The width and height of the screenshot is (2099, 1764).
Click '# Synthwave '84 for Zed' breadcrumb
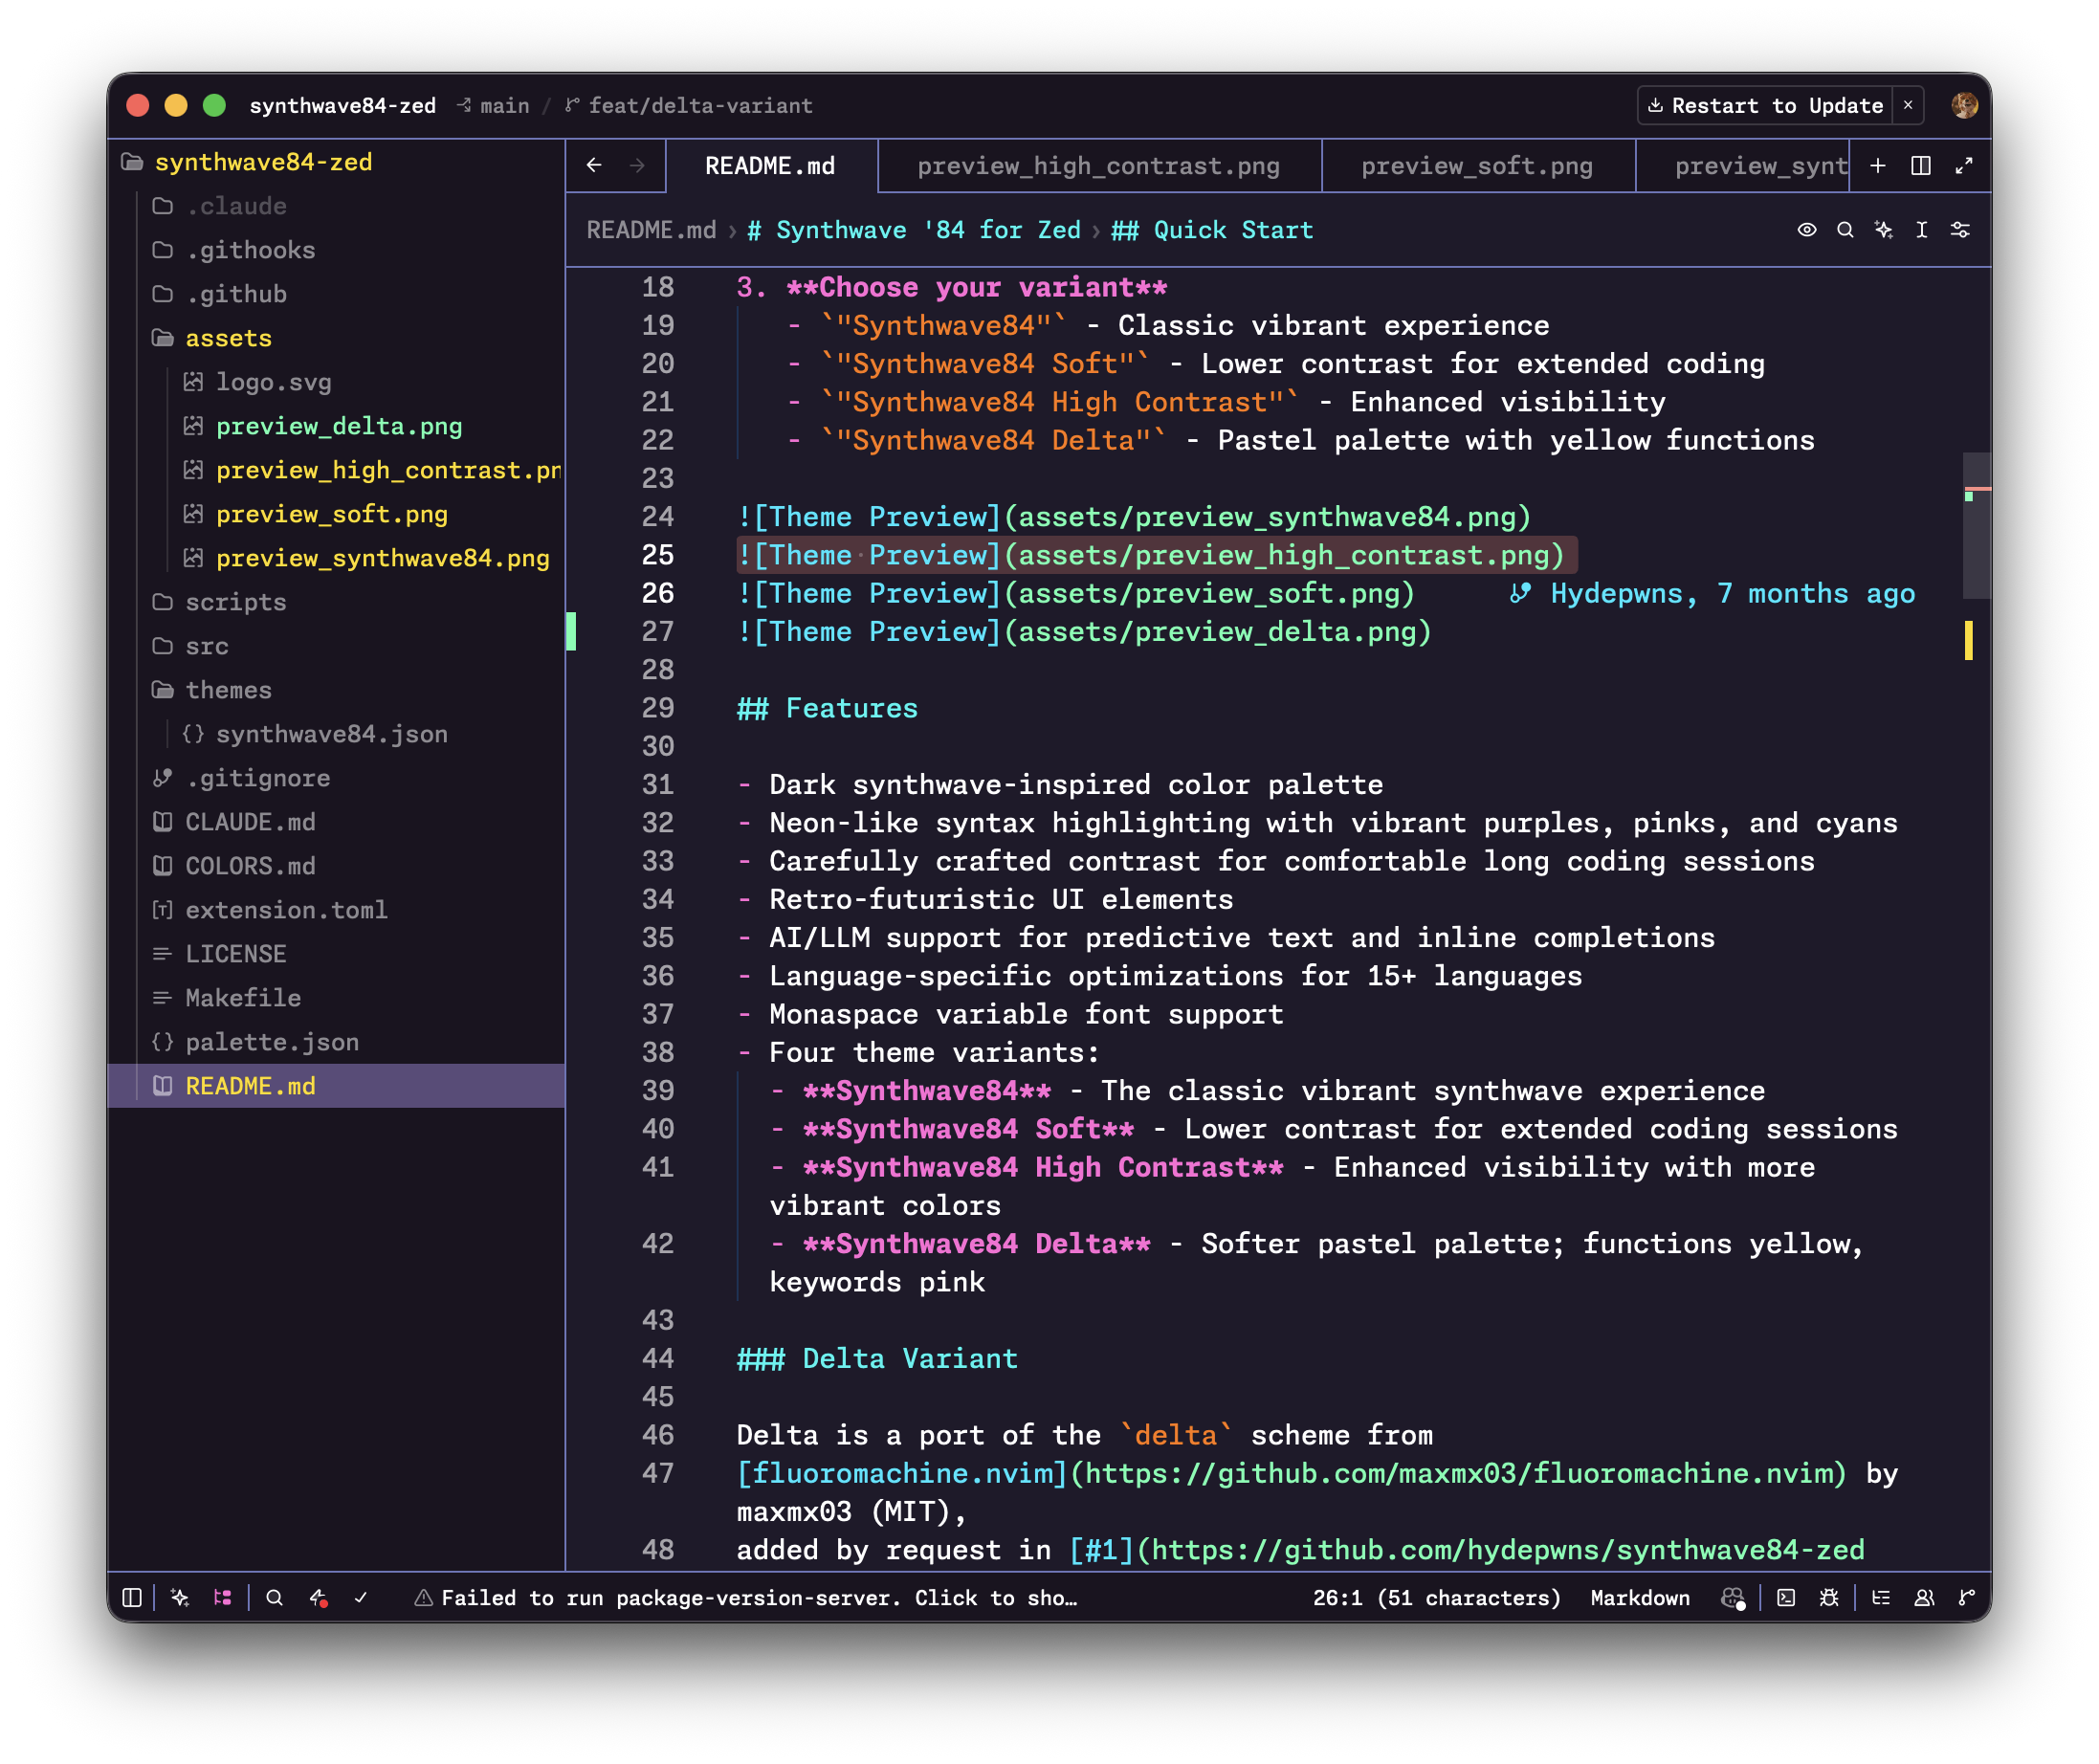click(914, 230)
